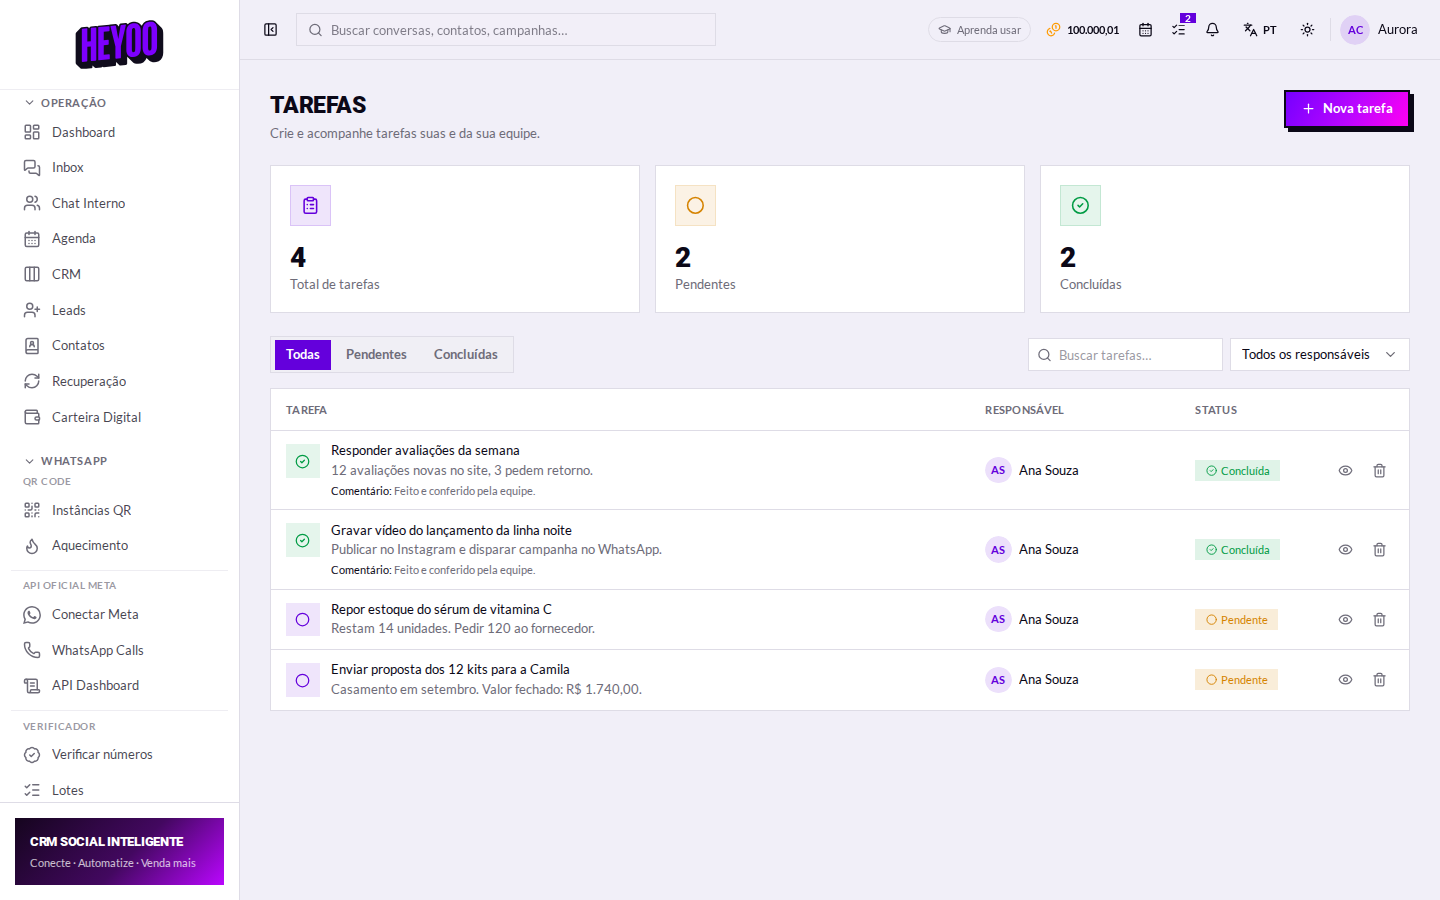Go to Carteira Digital page
Viewport: 1440px width, 900px height.
[x=119, y=417]
